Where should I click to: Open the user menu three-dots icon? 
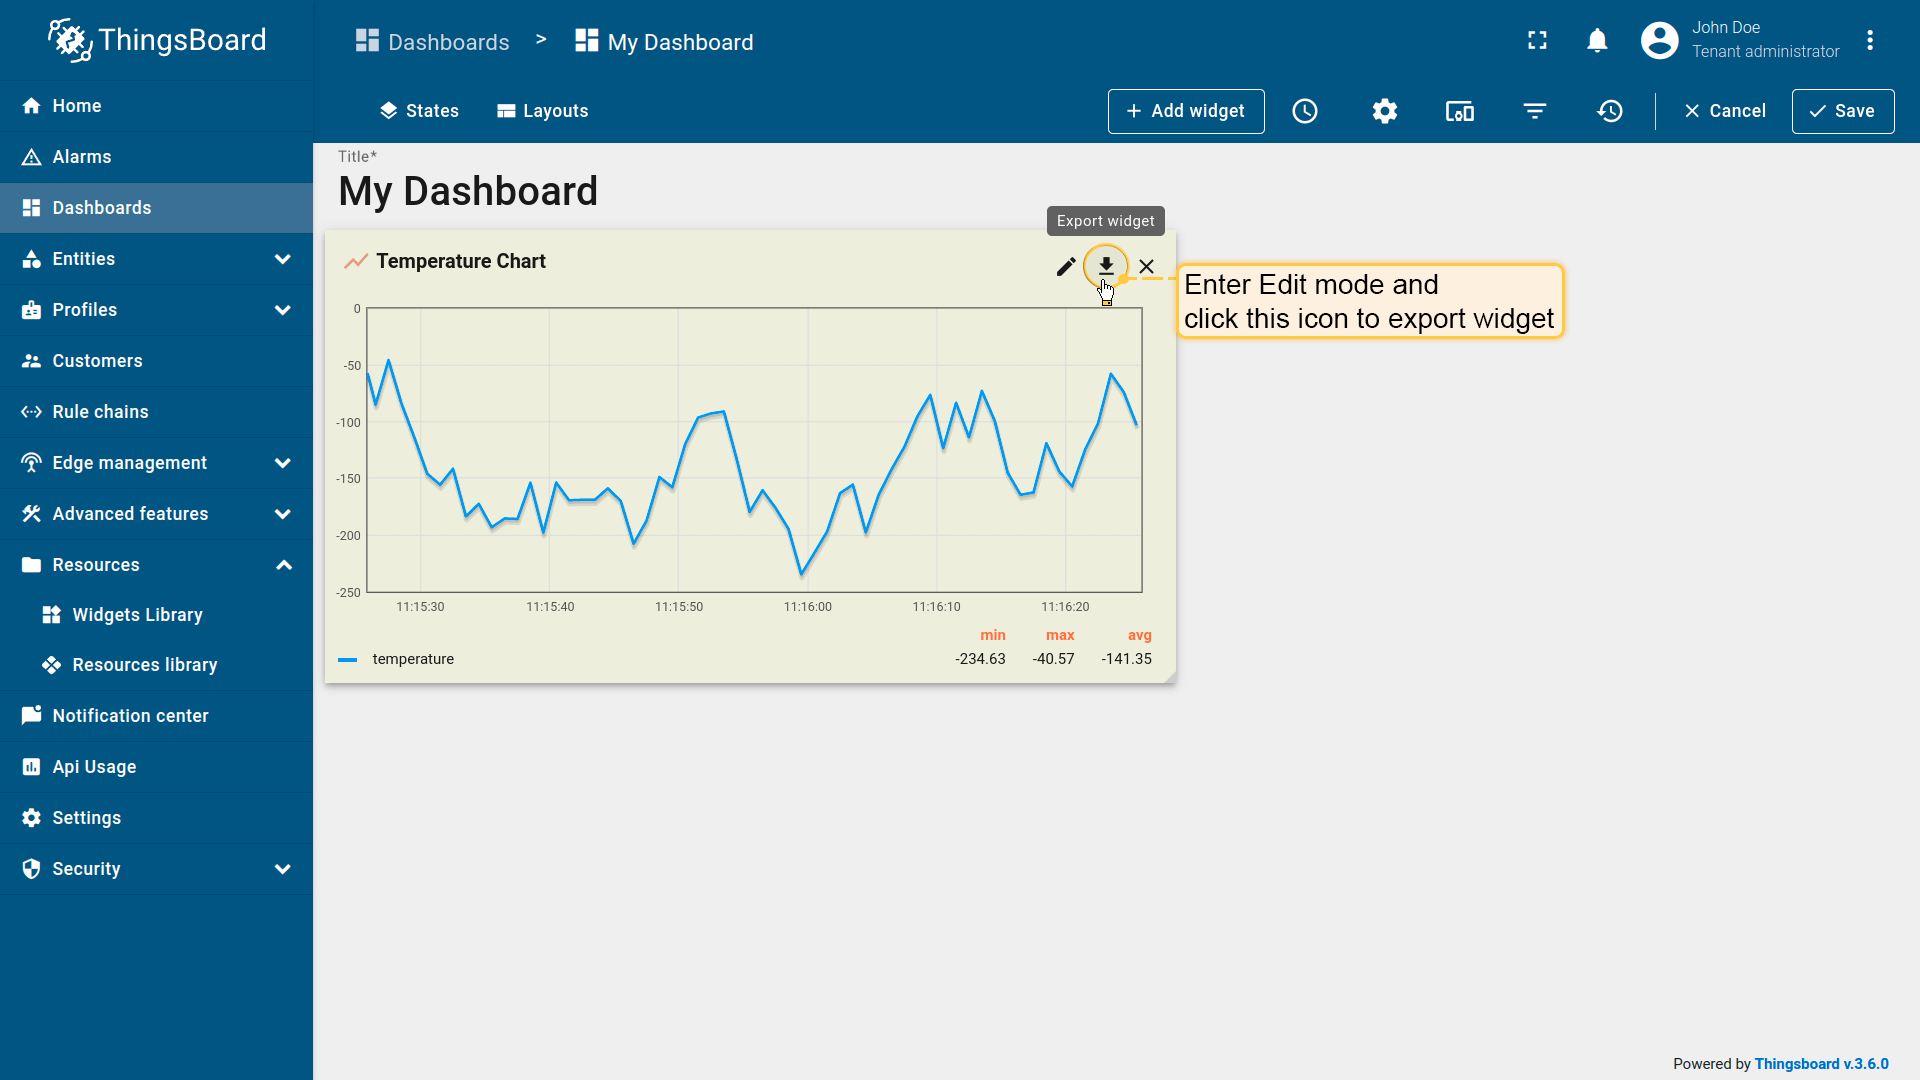[1869, 40]
